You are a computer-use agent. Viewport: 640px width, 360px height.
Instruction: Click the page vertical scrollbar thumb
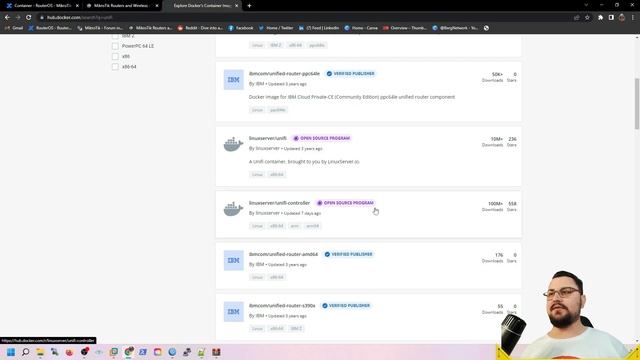(x=637, y=103)
